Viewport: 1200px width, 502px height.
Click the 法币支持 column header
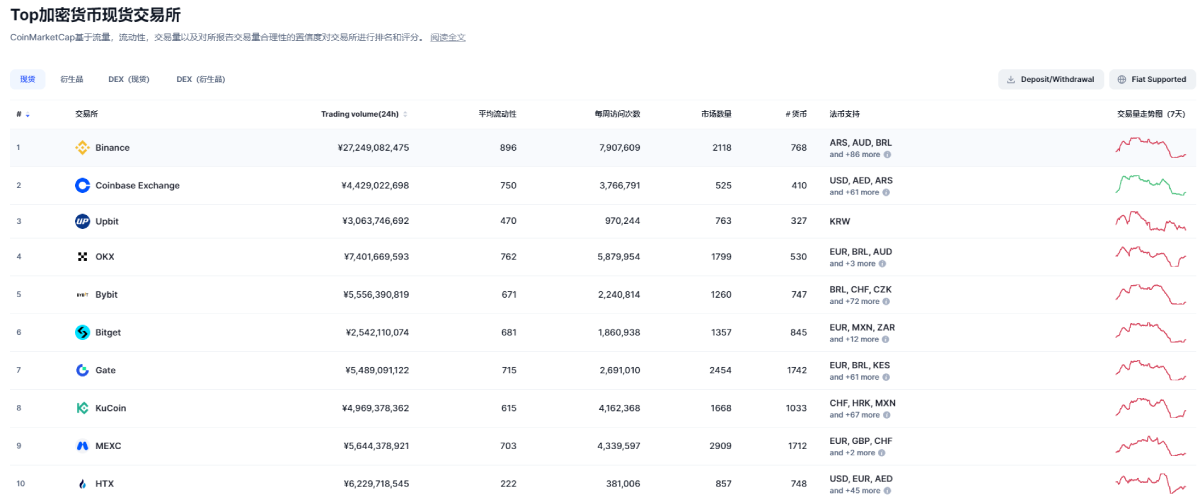[845, 114]
